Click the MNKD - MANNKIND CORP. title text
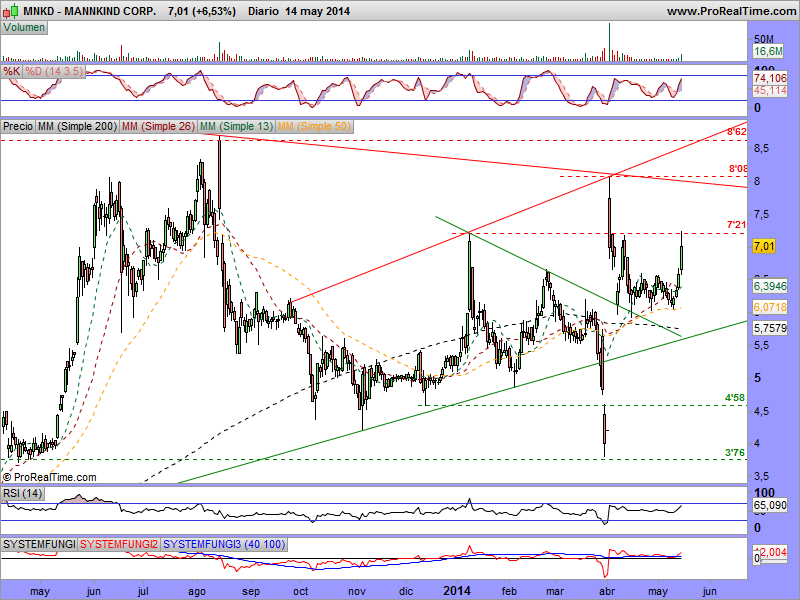The image size is (800, 600). click(x=90, y=11)
